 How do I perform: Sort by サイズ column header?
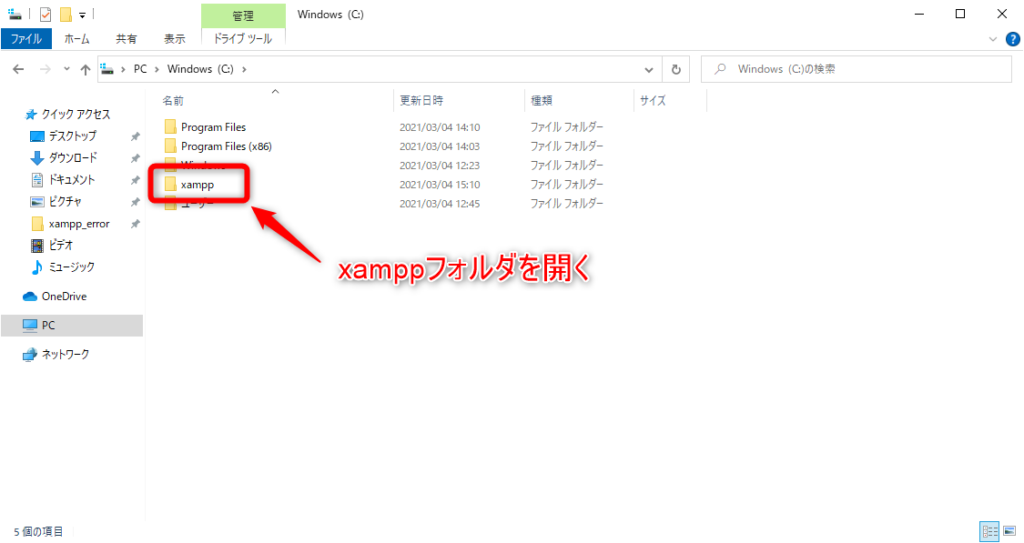[x=652, y=101]
